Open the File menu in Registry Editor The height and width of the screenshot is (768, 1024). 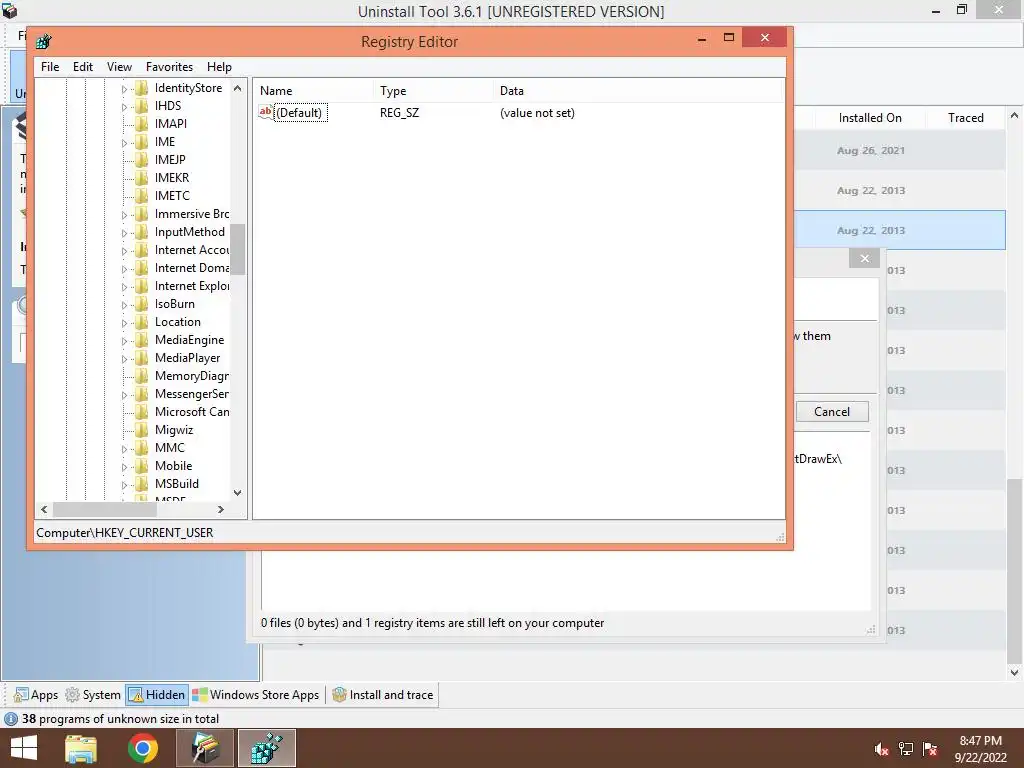click(50, 67)
